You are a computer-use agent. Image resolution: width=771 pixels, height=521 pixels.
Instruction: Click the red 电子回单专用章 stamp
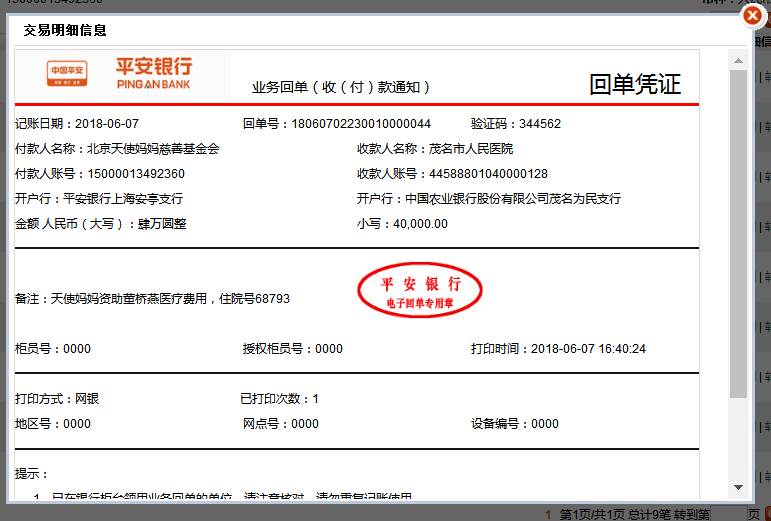419,290
